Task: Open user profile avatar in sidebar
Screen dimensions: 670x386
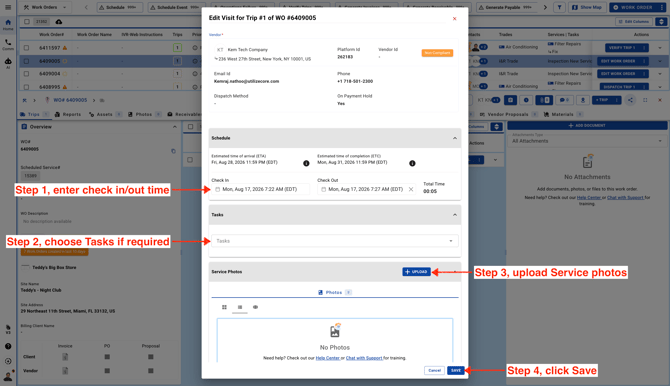Action: (8, 376)
